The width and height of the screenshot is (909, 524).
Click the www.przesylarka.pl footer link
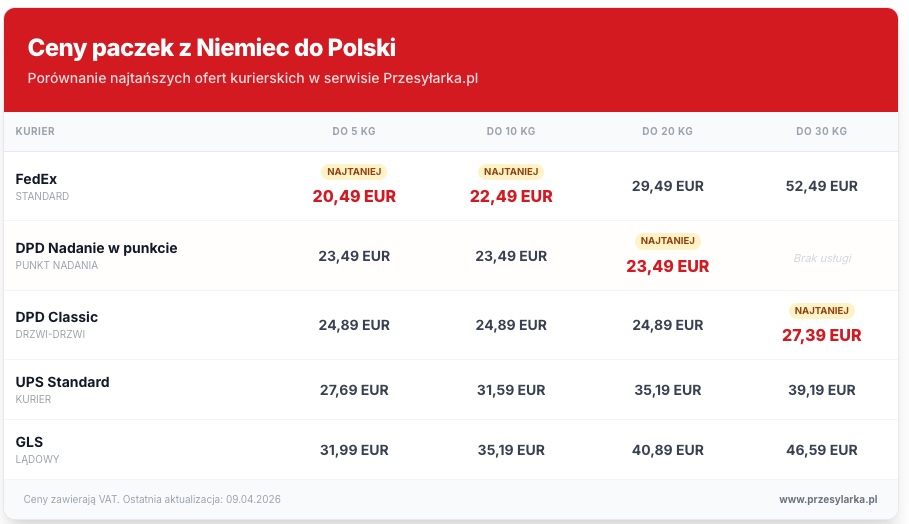pyautogui.click(x=827, y=499)
